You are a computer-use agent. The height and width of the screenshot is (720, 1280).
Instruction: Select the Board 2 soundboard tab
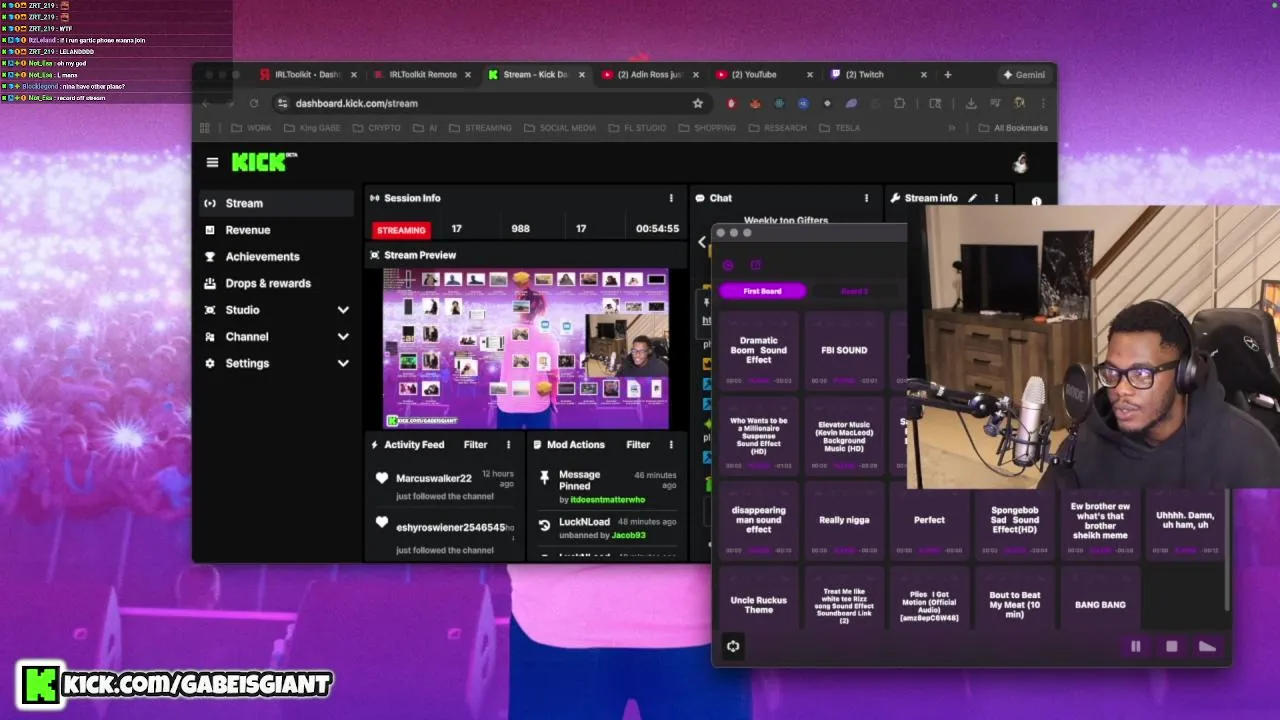tap(854, 291)
